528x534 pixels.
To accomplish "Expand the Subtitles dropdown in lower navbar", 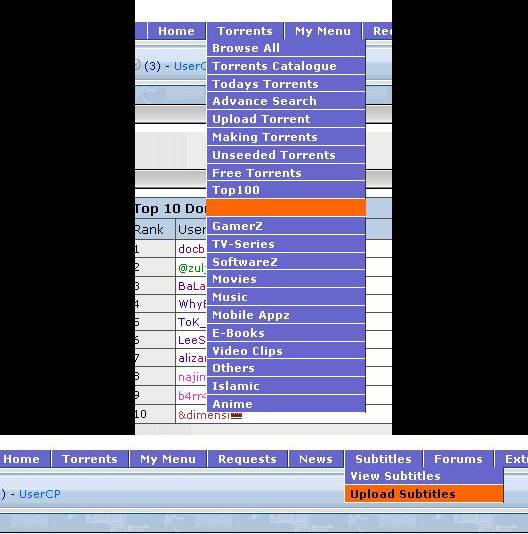I will 383,459.
